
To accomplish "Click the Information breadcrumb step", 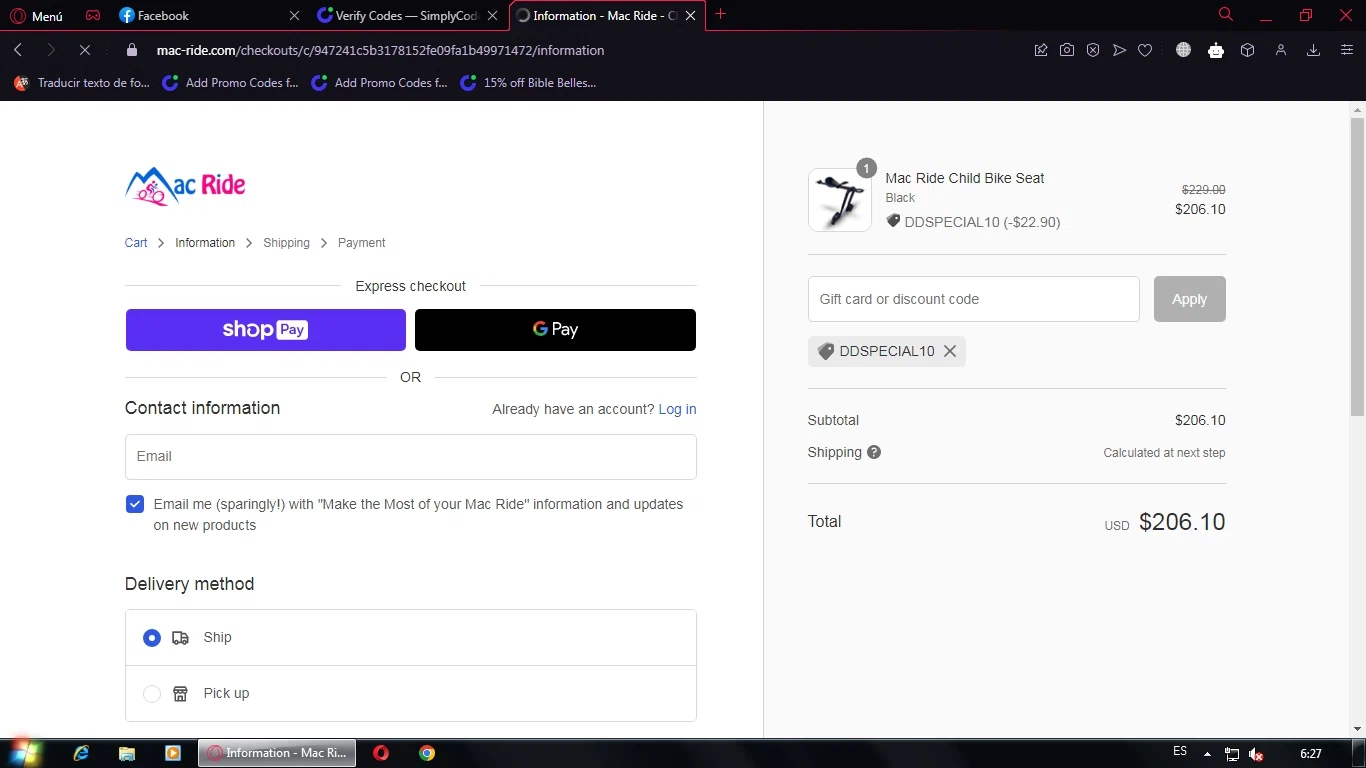I will click(x=205, y=243).
